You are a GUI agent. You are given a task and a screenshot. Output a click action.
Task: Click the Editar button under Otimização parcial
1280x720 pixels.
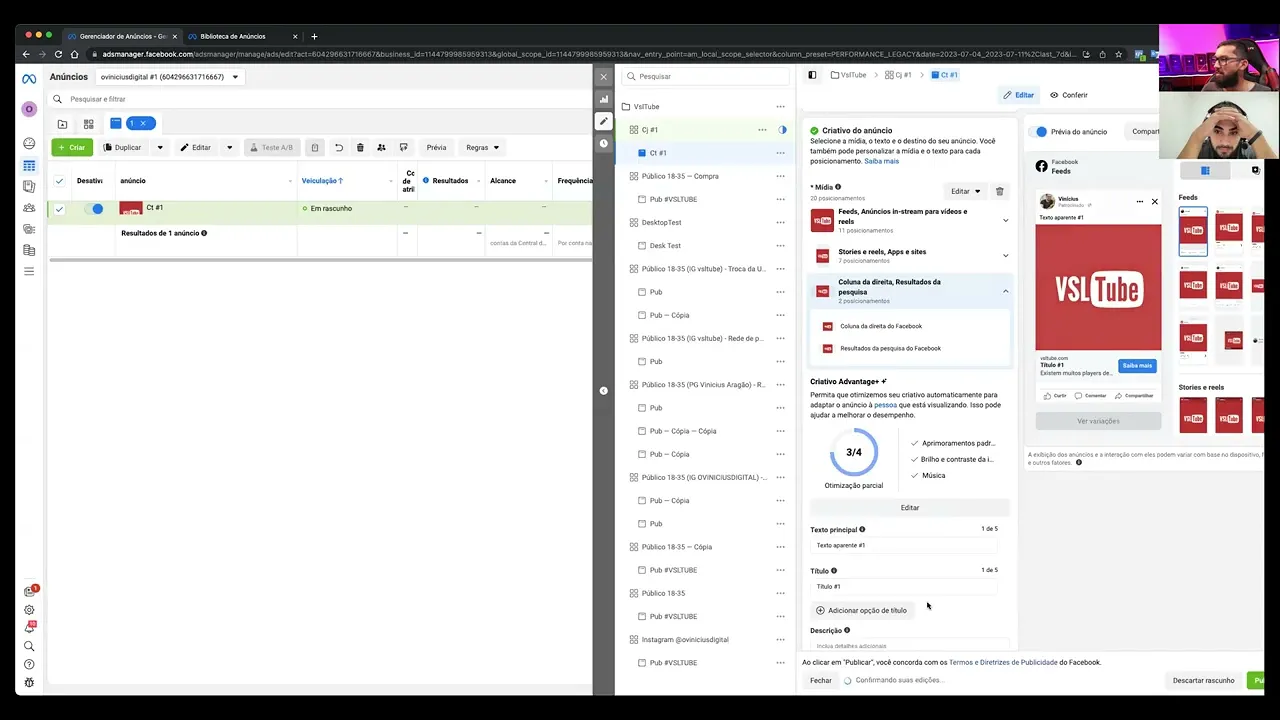point(909,507)
